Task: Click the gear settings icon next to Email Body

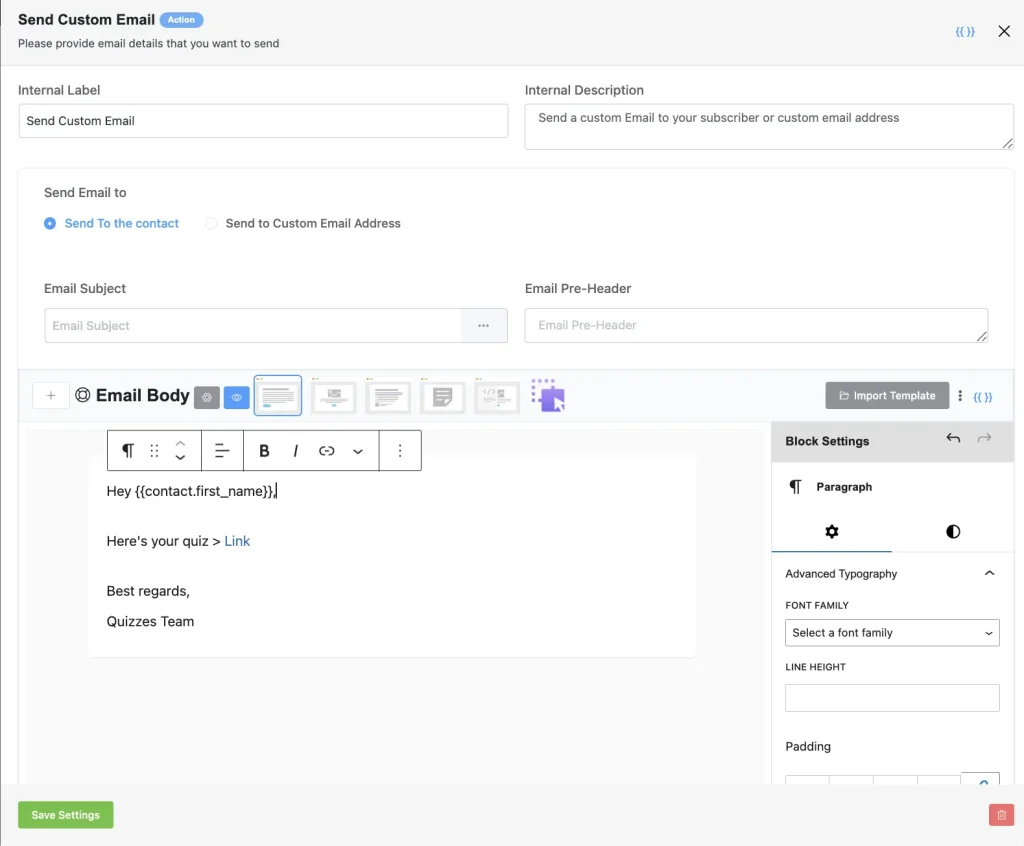Action: (207, 397)
